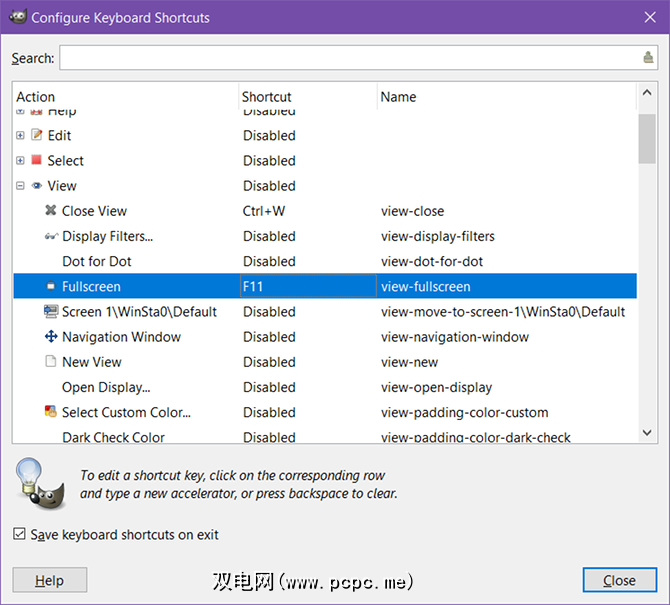
Task: Click the view-dot-for-dot name cell
Action: pyautogui.click(x=432, y=261)
